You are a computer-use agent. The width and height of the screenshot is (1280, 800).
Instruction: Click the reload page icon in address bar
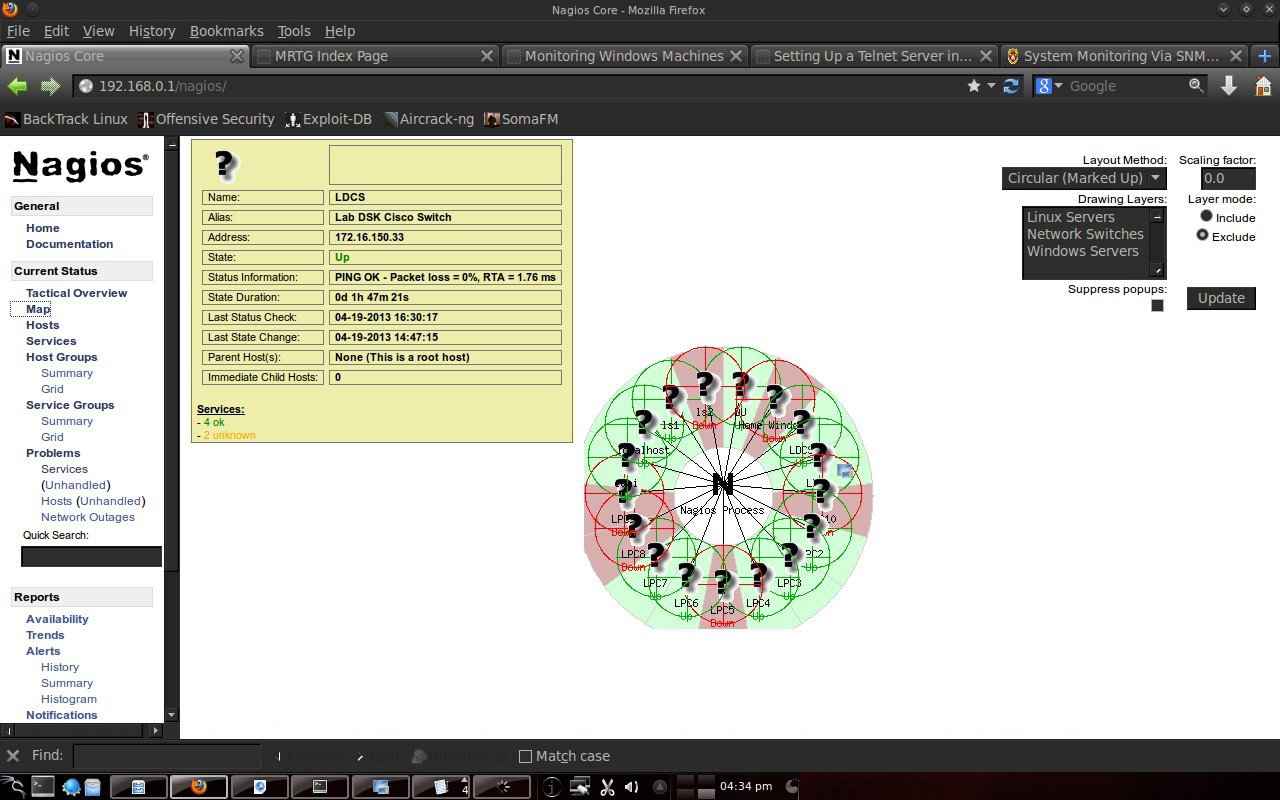(1011, 86)
